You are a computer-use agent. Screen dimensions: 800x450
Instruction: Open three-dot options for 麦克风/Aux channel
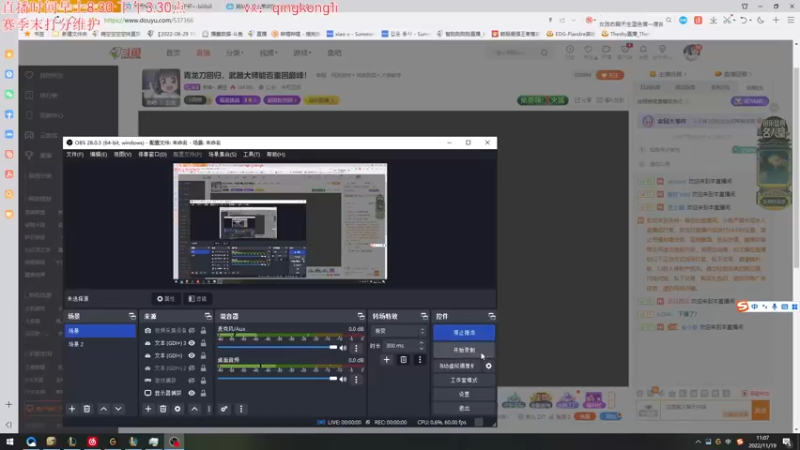point(356,348)
